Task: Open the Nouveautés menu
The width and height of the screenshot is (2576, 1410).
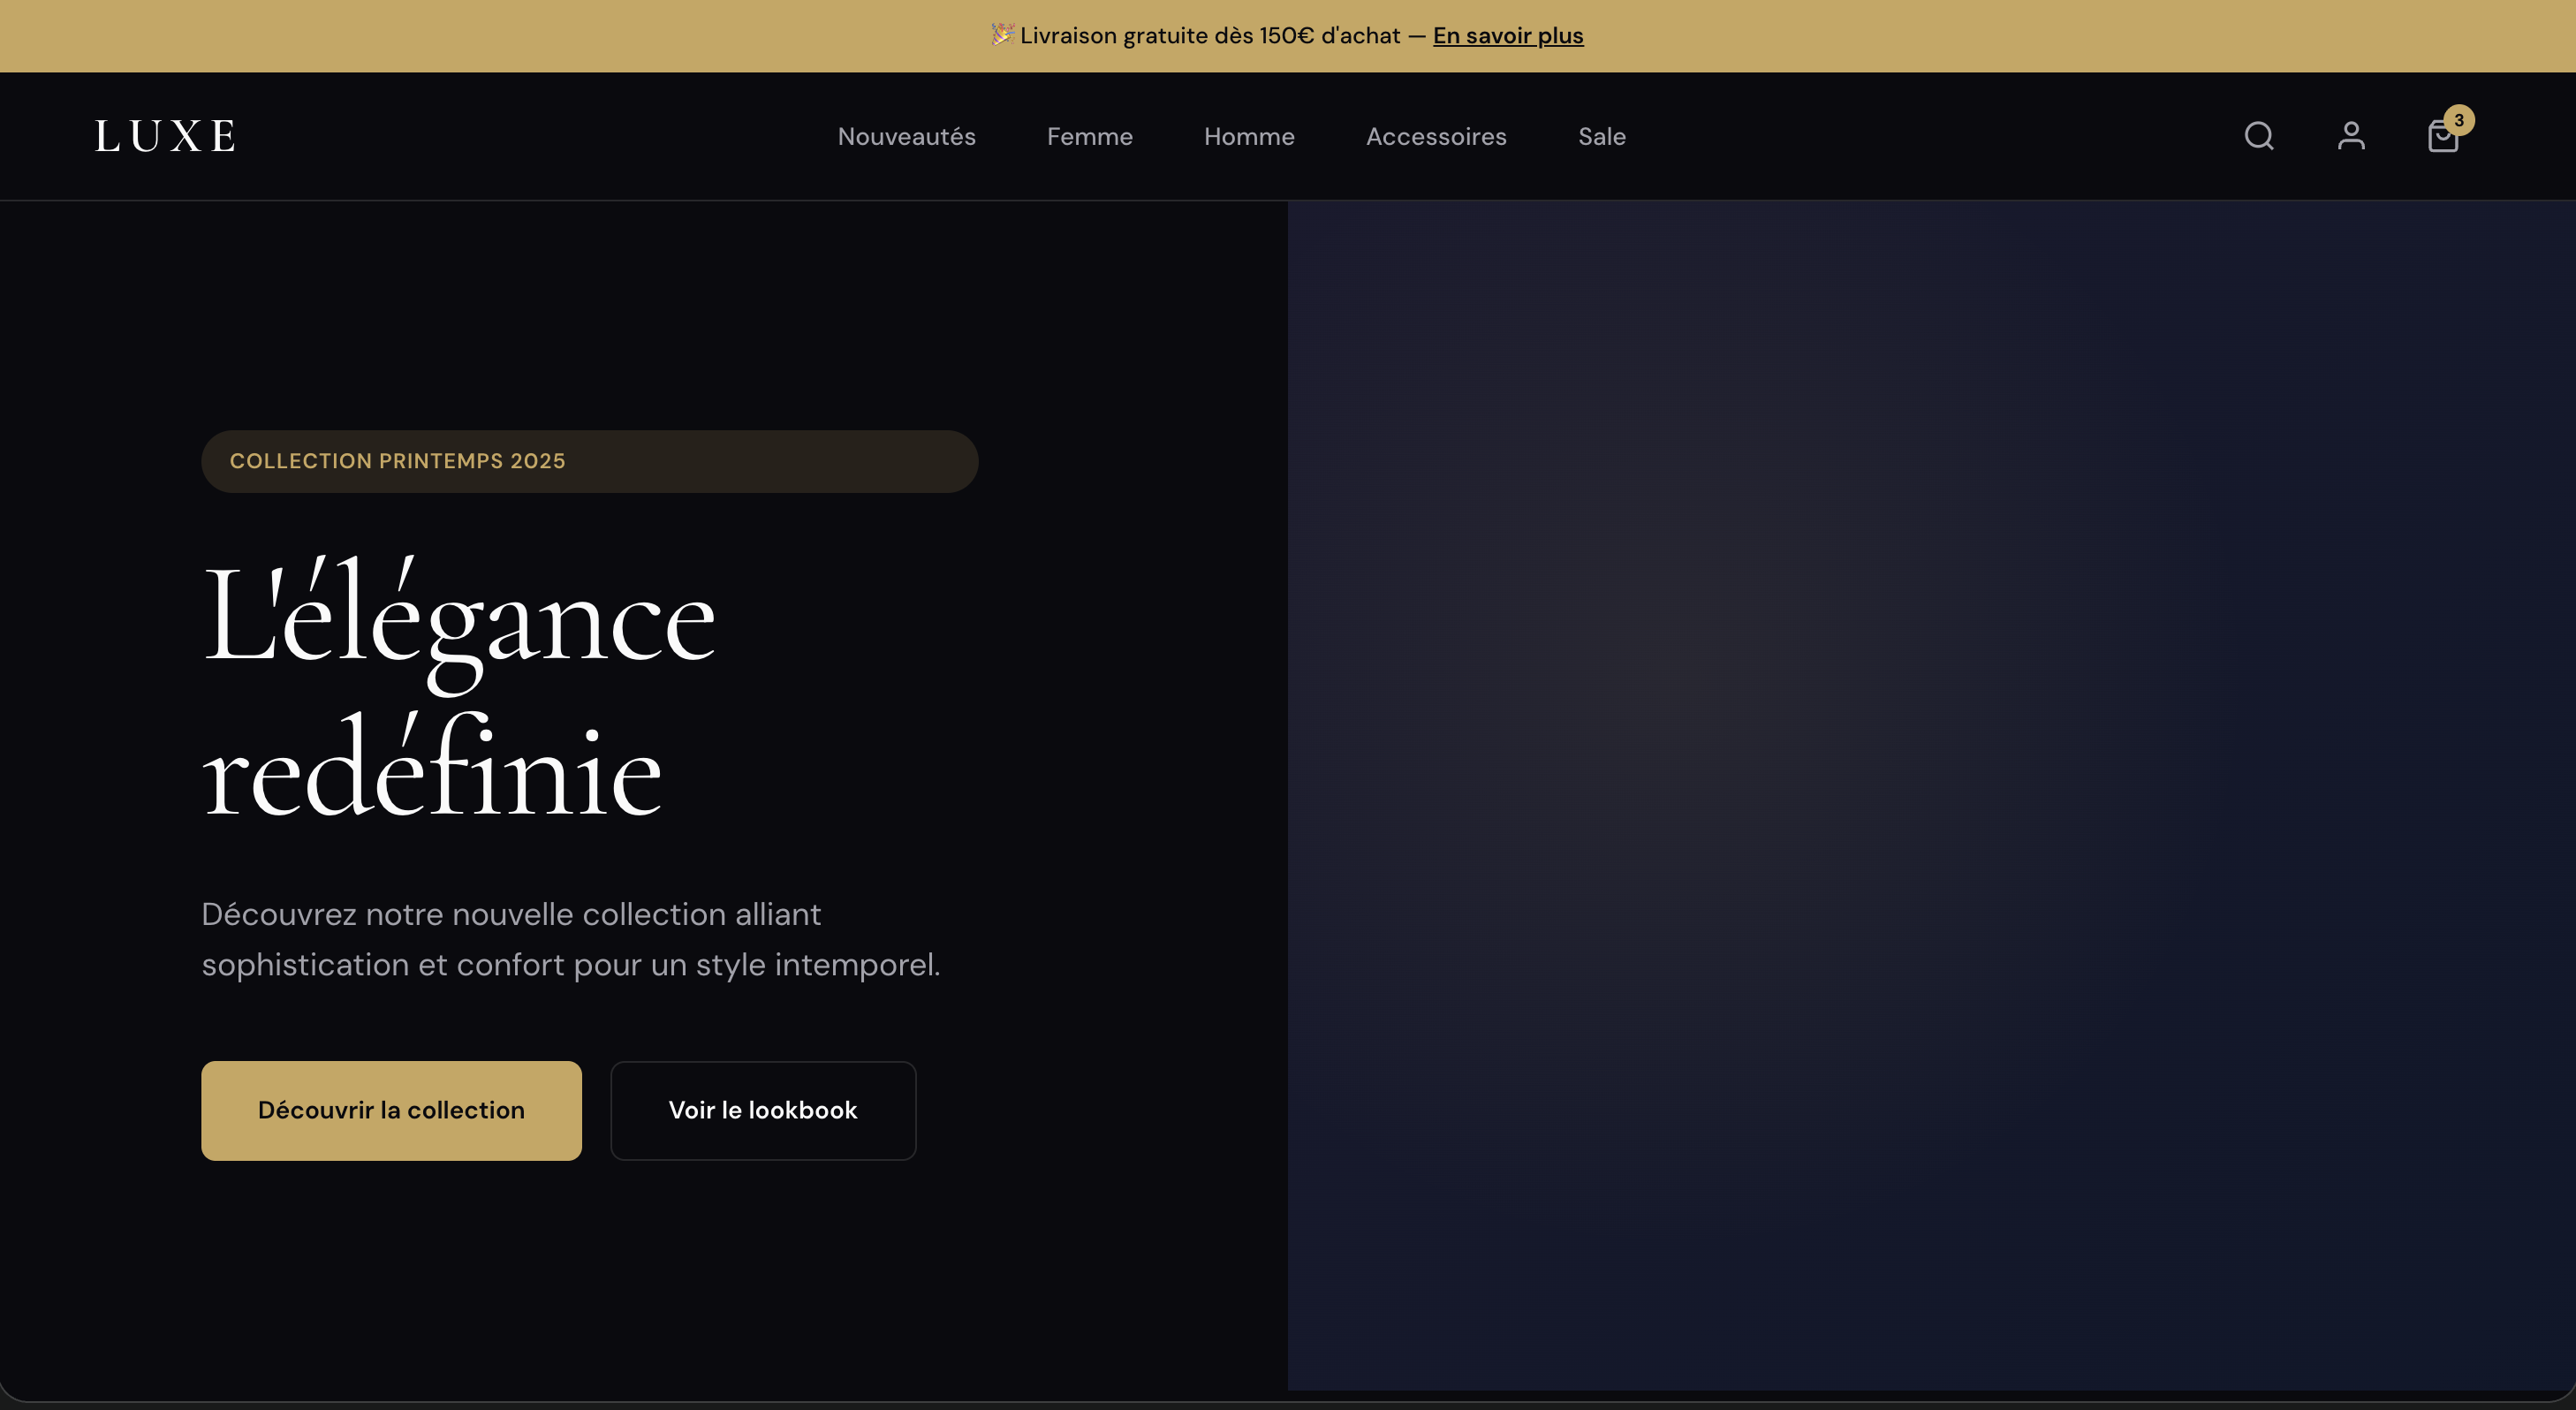Action: tap(906, 136)
